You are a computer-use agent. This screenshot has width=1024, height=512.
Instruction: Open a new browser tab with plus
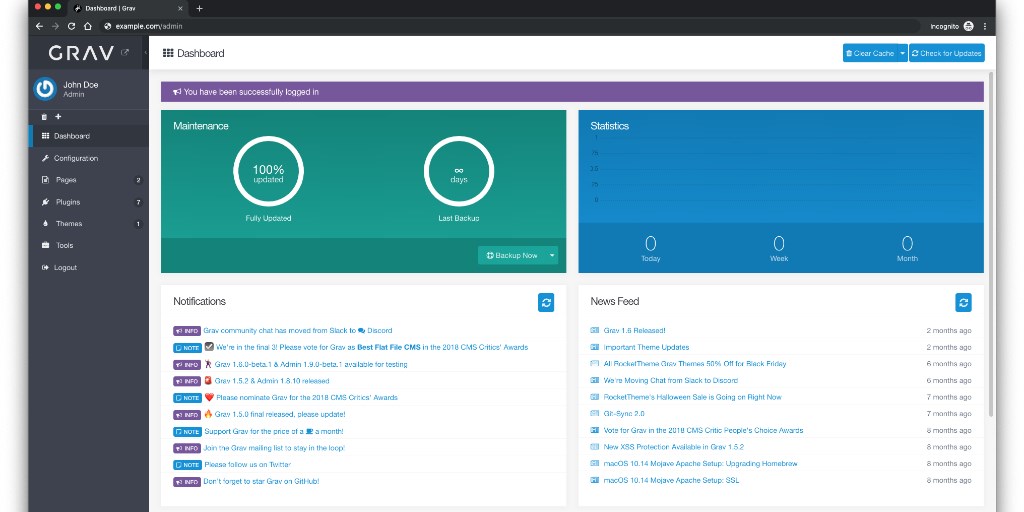[x=199, y=8]
